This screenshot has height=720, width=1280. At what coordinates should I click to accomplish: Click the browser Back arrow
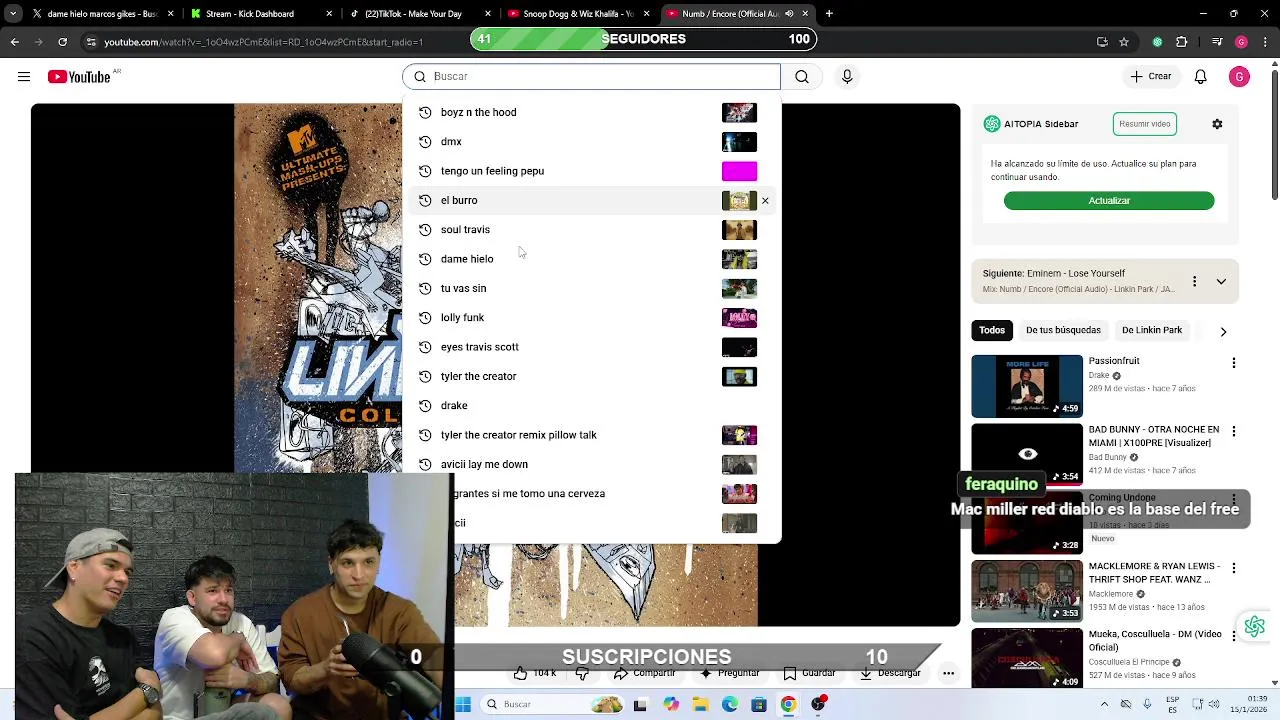tap(14, 42)
